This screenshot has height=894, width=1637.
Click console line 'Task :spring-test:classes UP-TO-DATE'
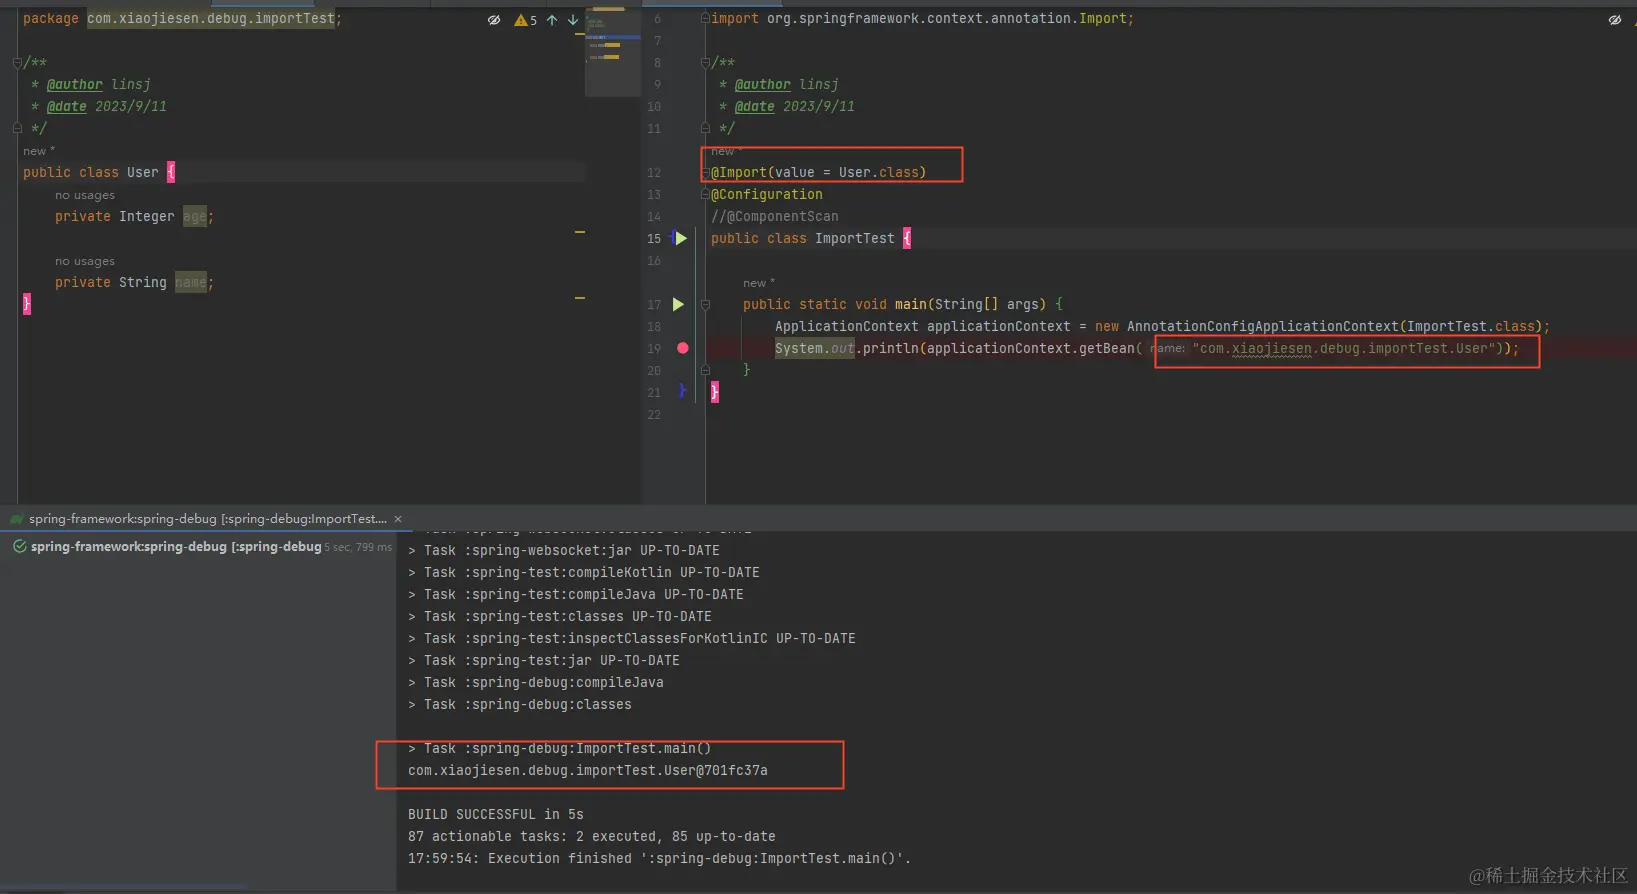pyautogui.click(x=560, y=616)
